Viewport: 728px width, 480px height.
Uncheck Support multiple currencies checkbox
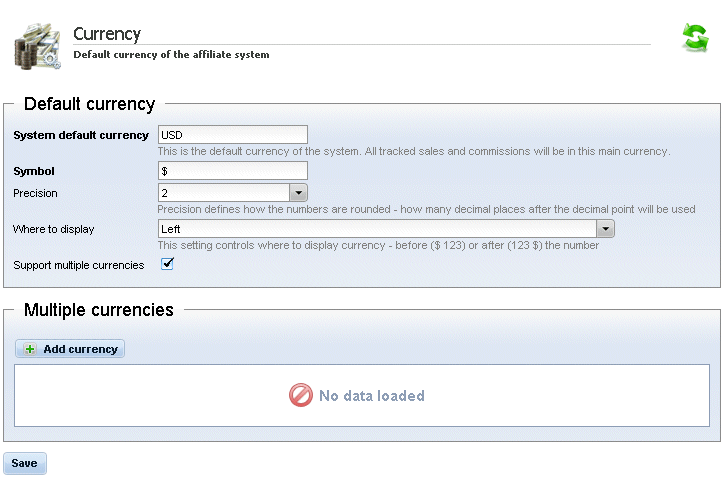[x=167, y=264]
